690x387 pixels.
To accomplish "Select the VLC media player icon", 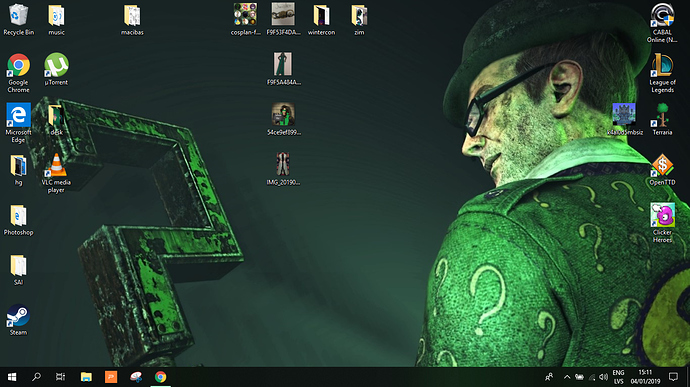I will pos(56,173).
